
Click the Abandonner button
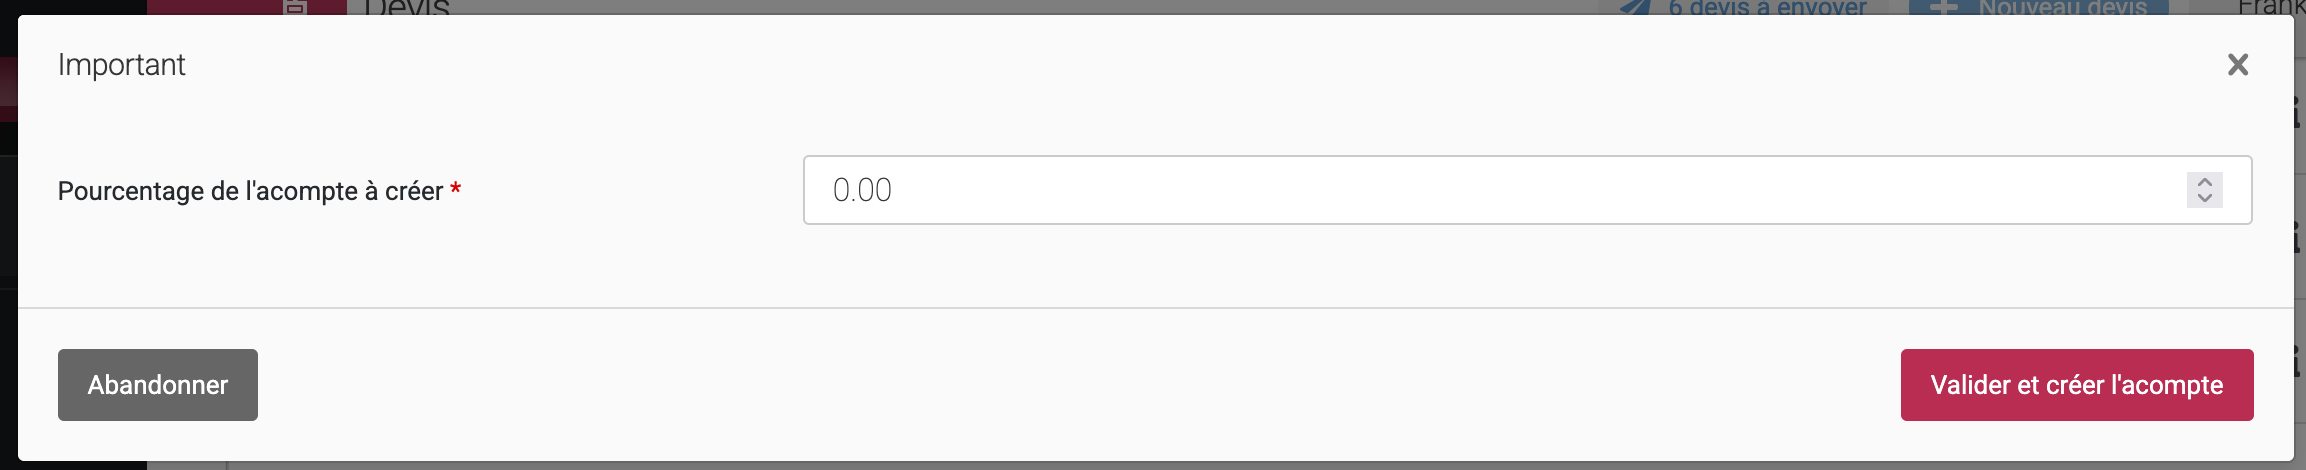[x=158, y=385]
